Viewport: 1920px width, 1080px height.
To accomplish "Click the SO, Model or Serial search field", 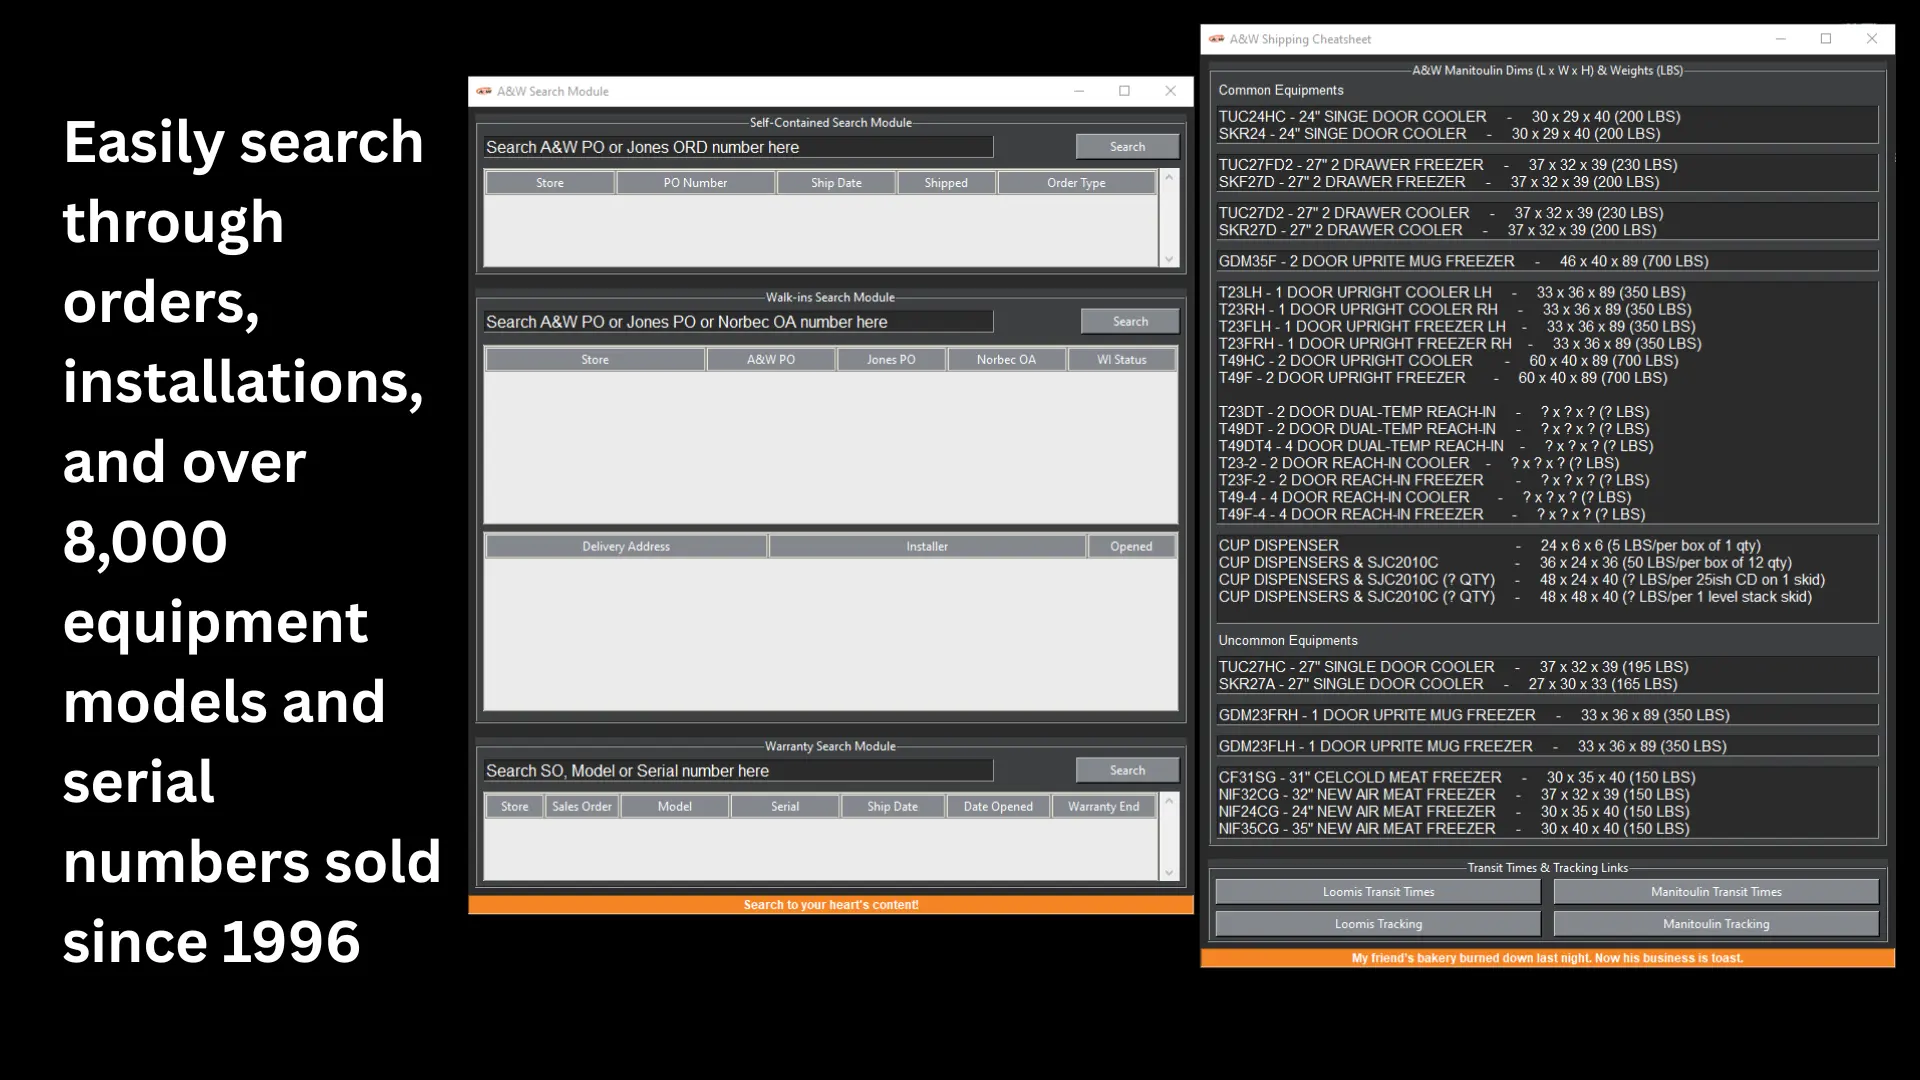I will pyautogui.click(x=738, y=770).
